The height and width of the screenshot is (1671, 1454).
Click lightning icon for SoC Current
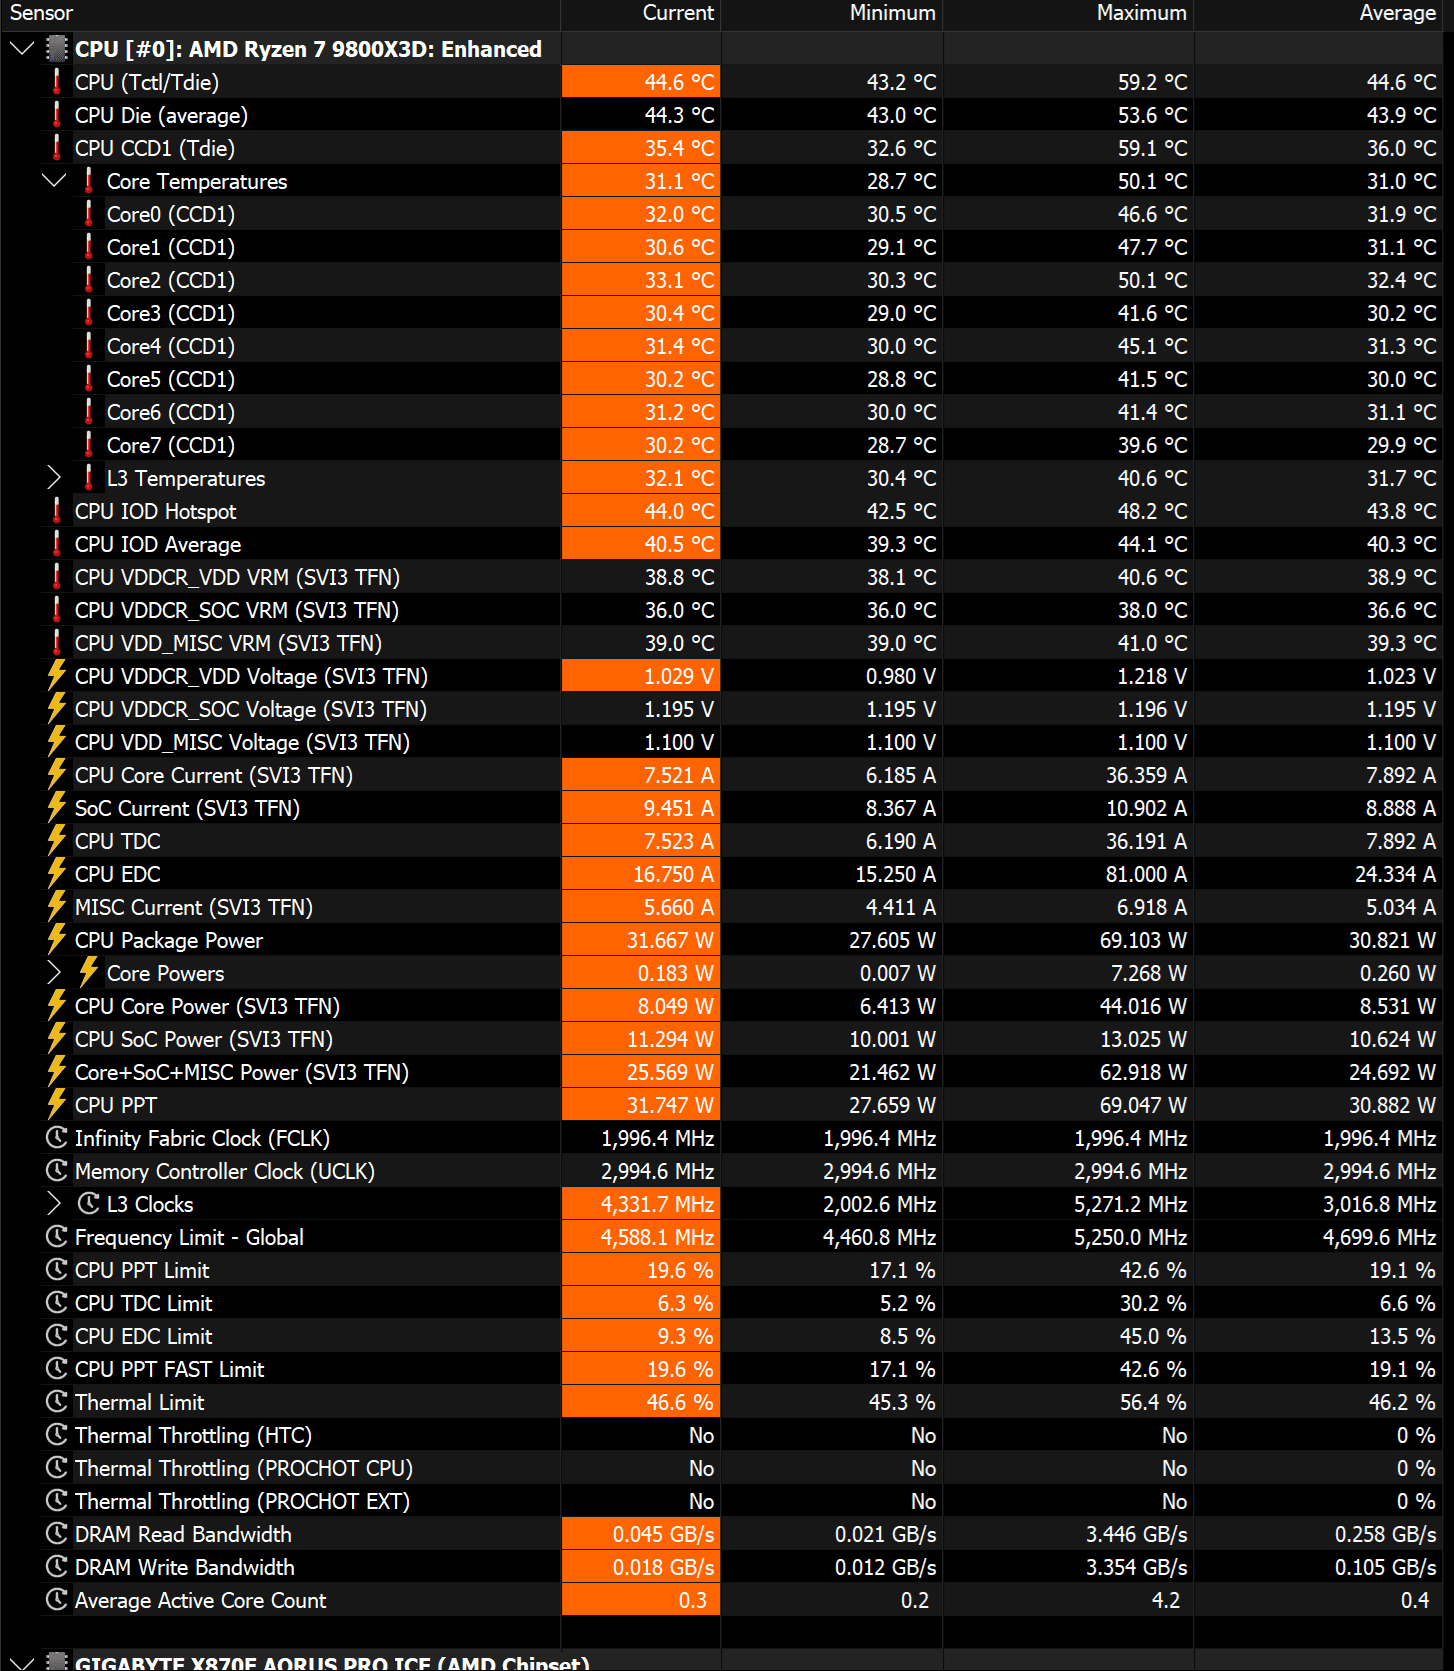tap(57, 808)
